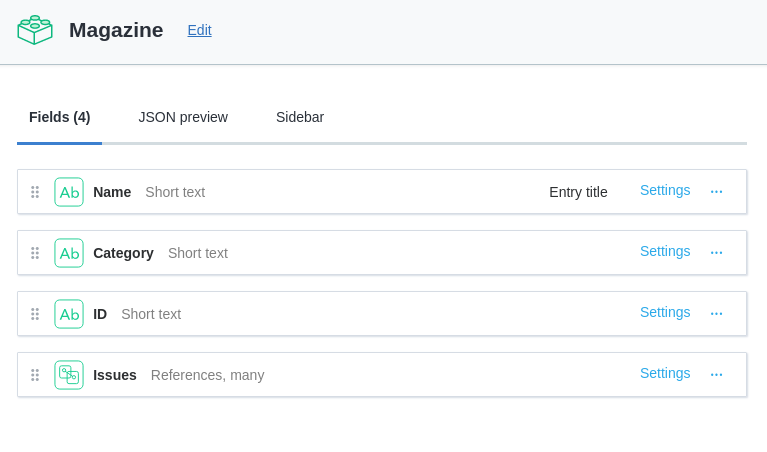Open more actions menu for Category field
The image size is (767, 452).
click(x=716, y=253)
